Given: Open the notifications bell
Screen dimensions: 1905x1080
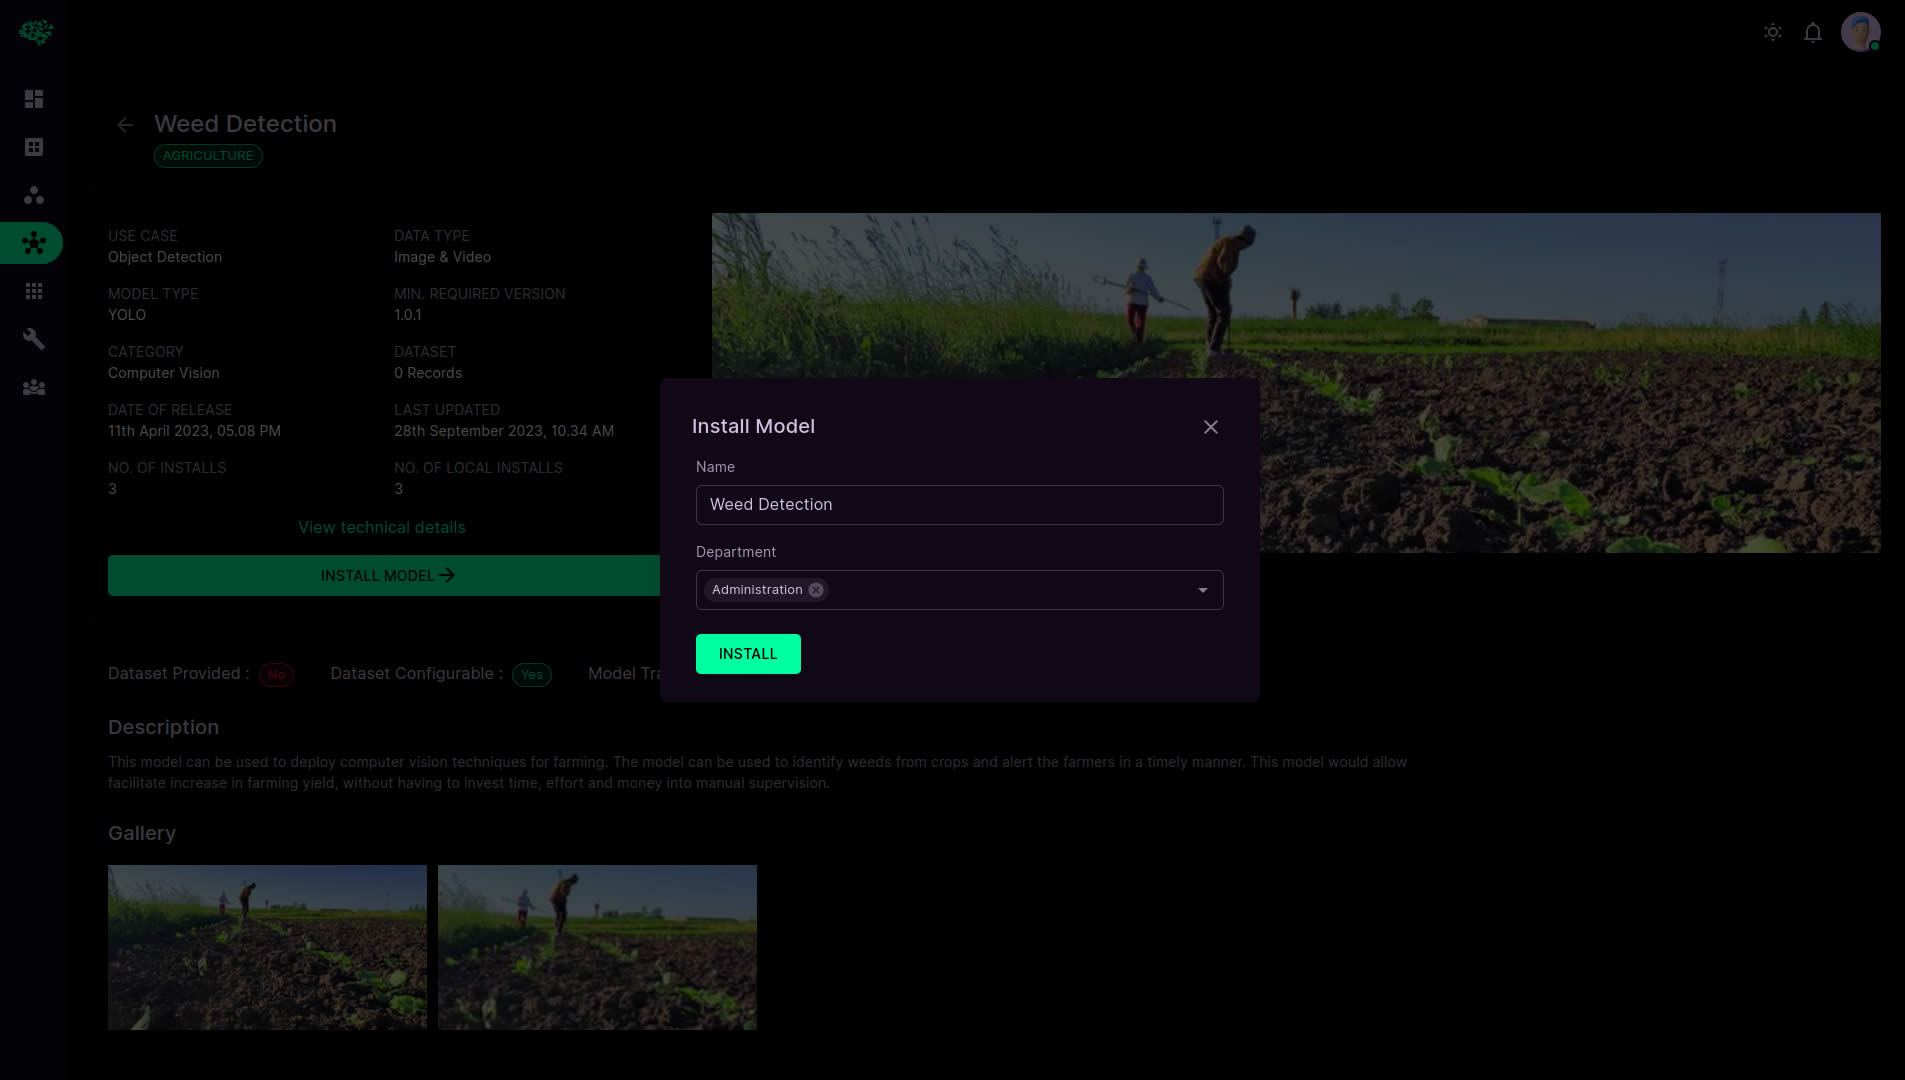Looking at the screenshot, I should click(1813, 32).
